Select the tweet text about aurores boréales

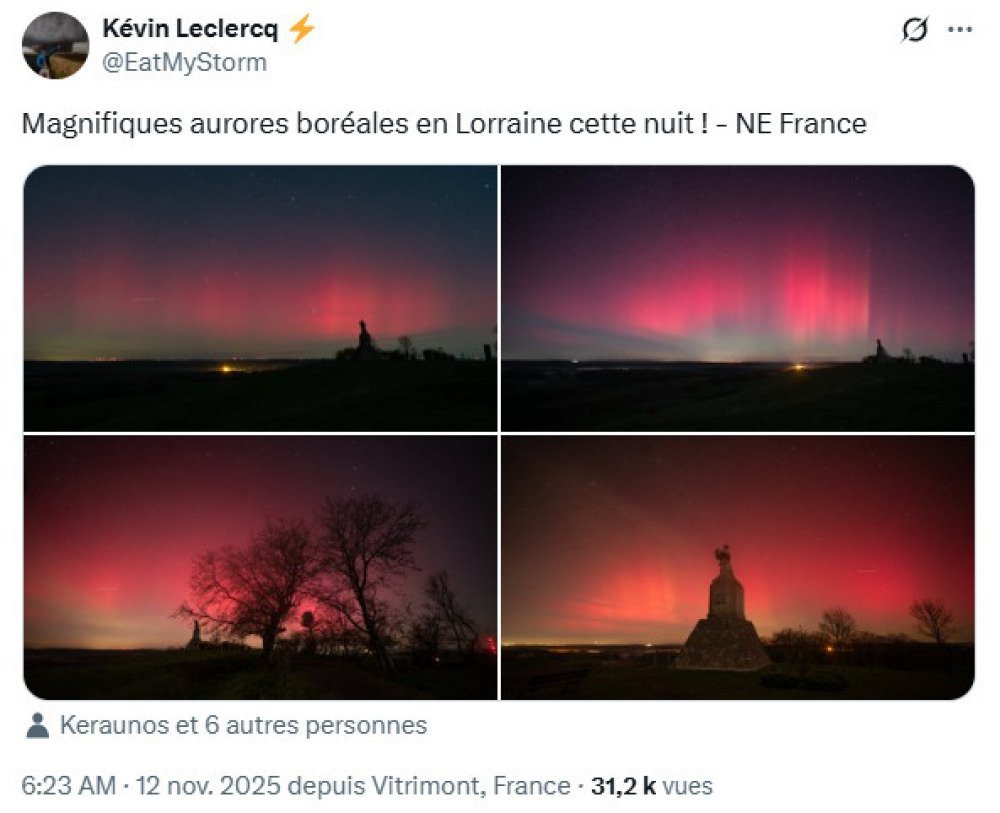(444, 124)
